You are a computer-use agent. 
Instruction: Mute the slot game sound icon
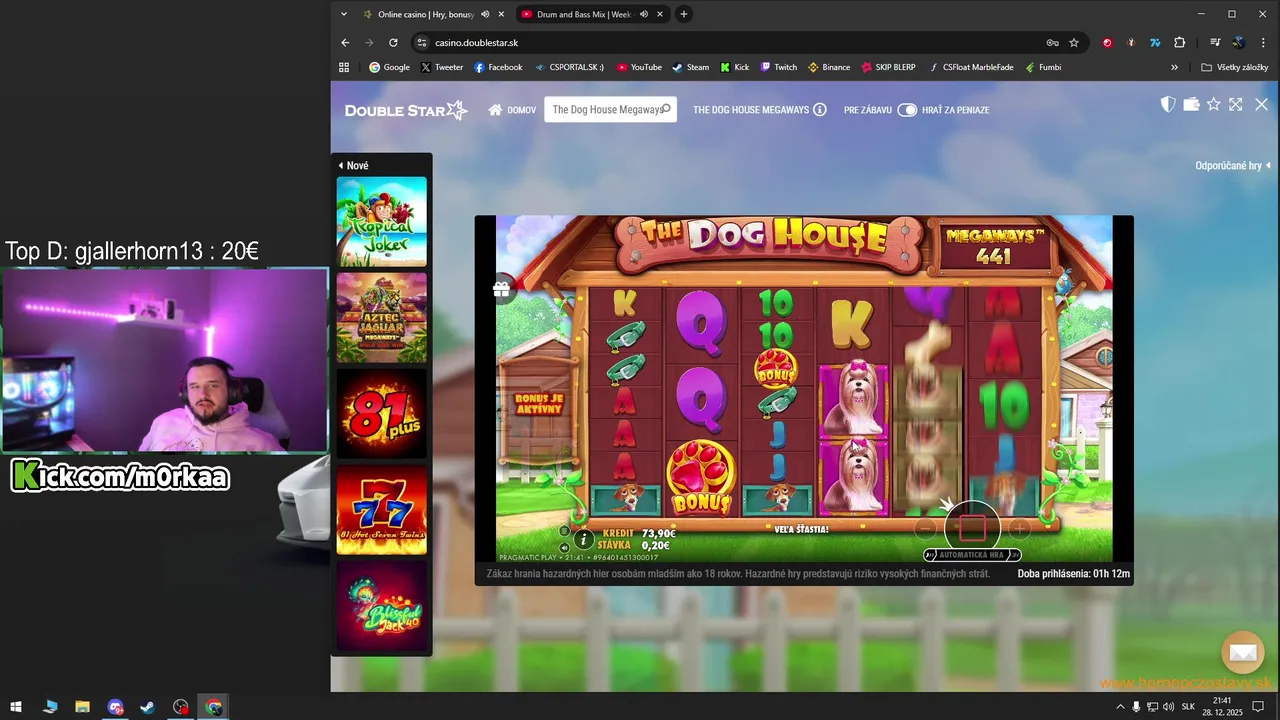tap(564, 547)
